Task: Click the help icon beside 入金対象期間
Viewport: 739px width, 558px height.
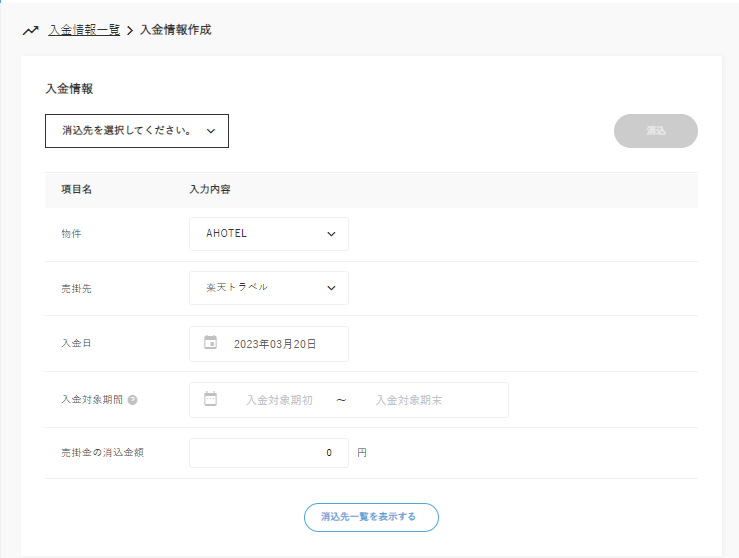Action: 133,400
